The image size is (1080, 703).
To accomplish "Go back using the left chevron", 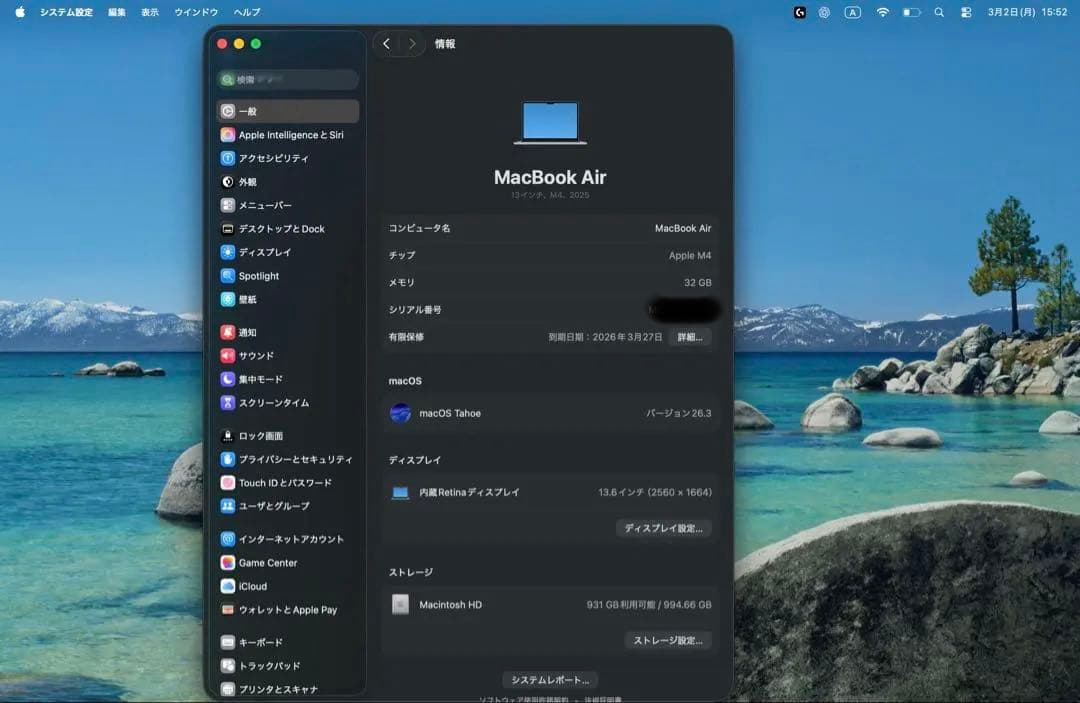I will pyautogui.click(x=387, y=44).
